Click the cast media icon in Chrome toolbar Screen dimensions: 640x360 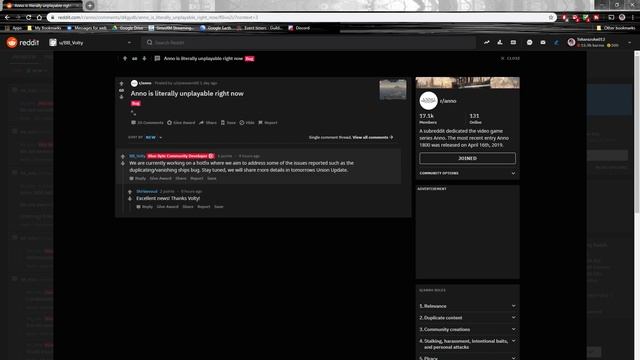click(x=611, y=18)
